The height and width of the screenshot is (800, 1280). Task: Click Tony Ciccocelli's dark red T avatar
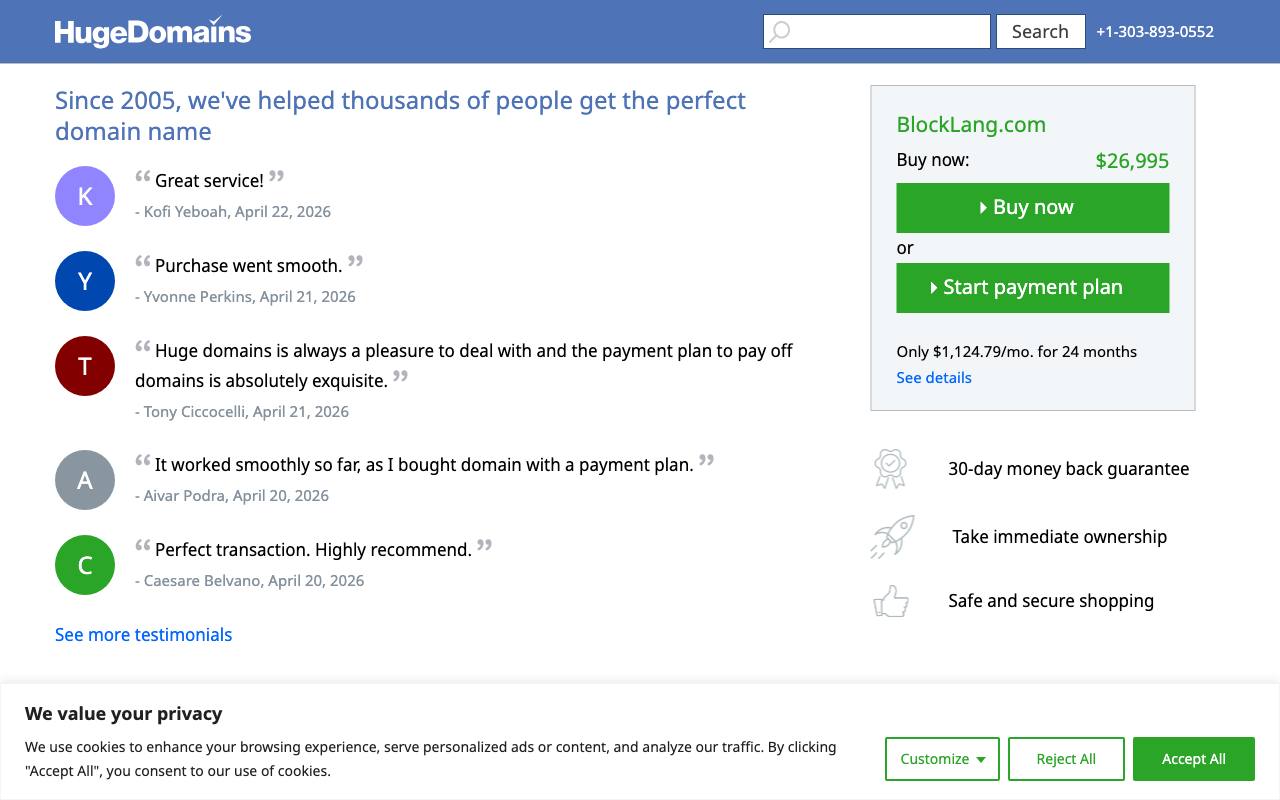click(x=85, y=366)
